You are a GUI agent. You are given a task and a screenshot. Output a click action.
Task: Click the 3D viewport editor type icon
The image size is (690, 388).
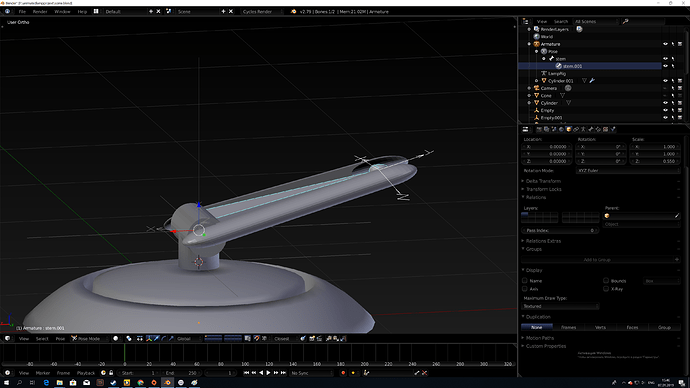pyautogui.click(x=7, y=338)
